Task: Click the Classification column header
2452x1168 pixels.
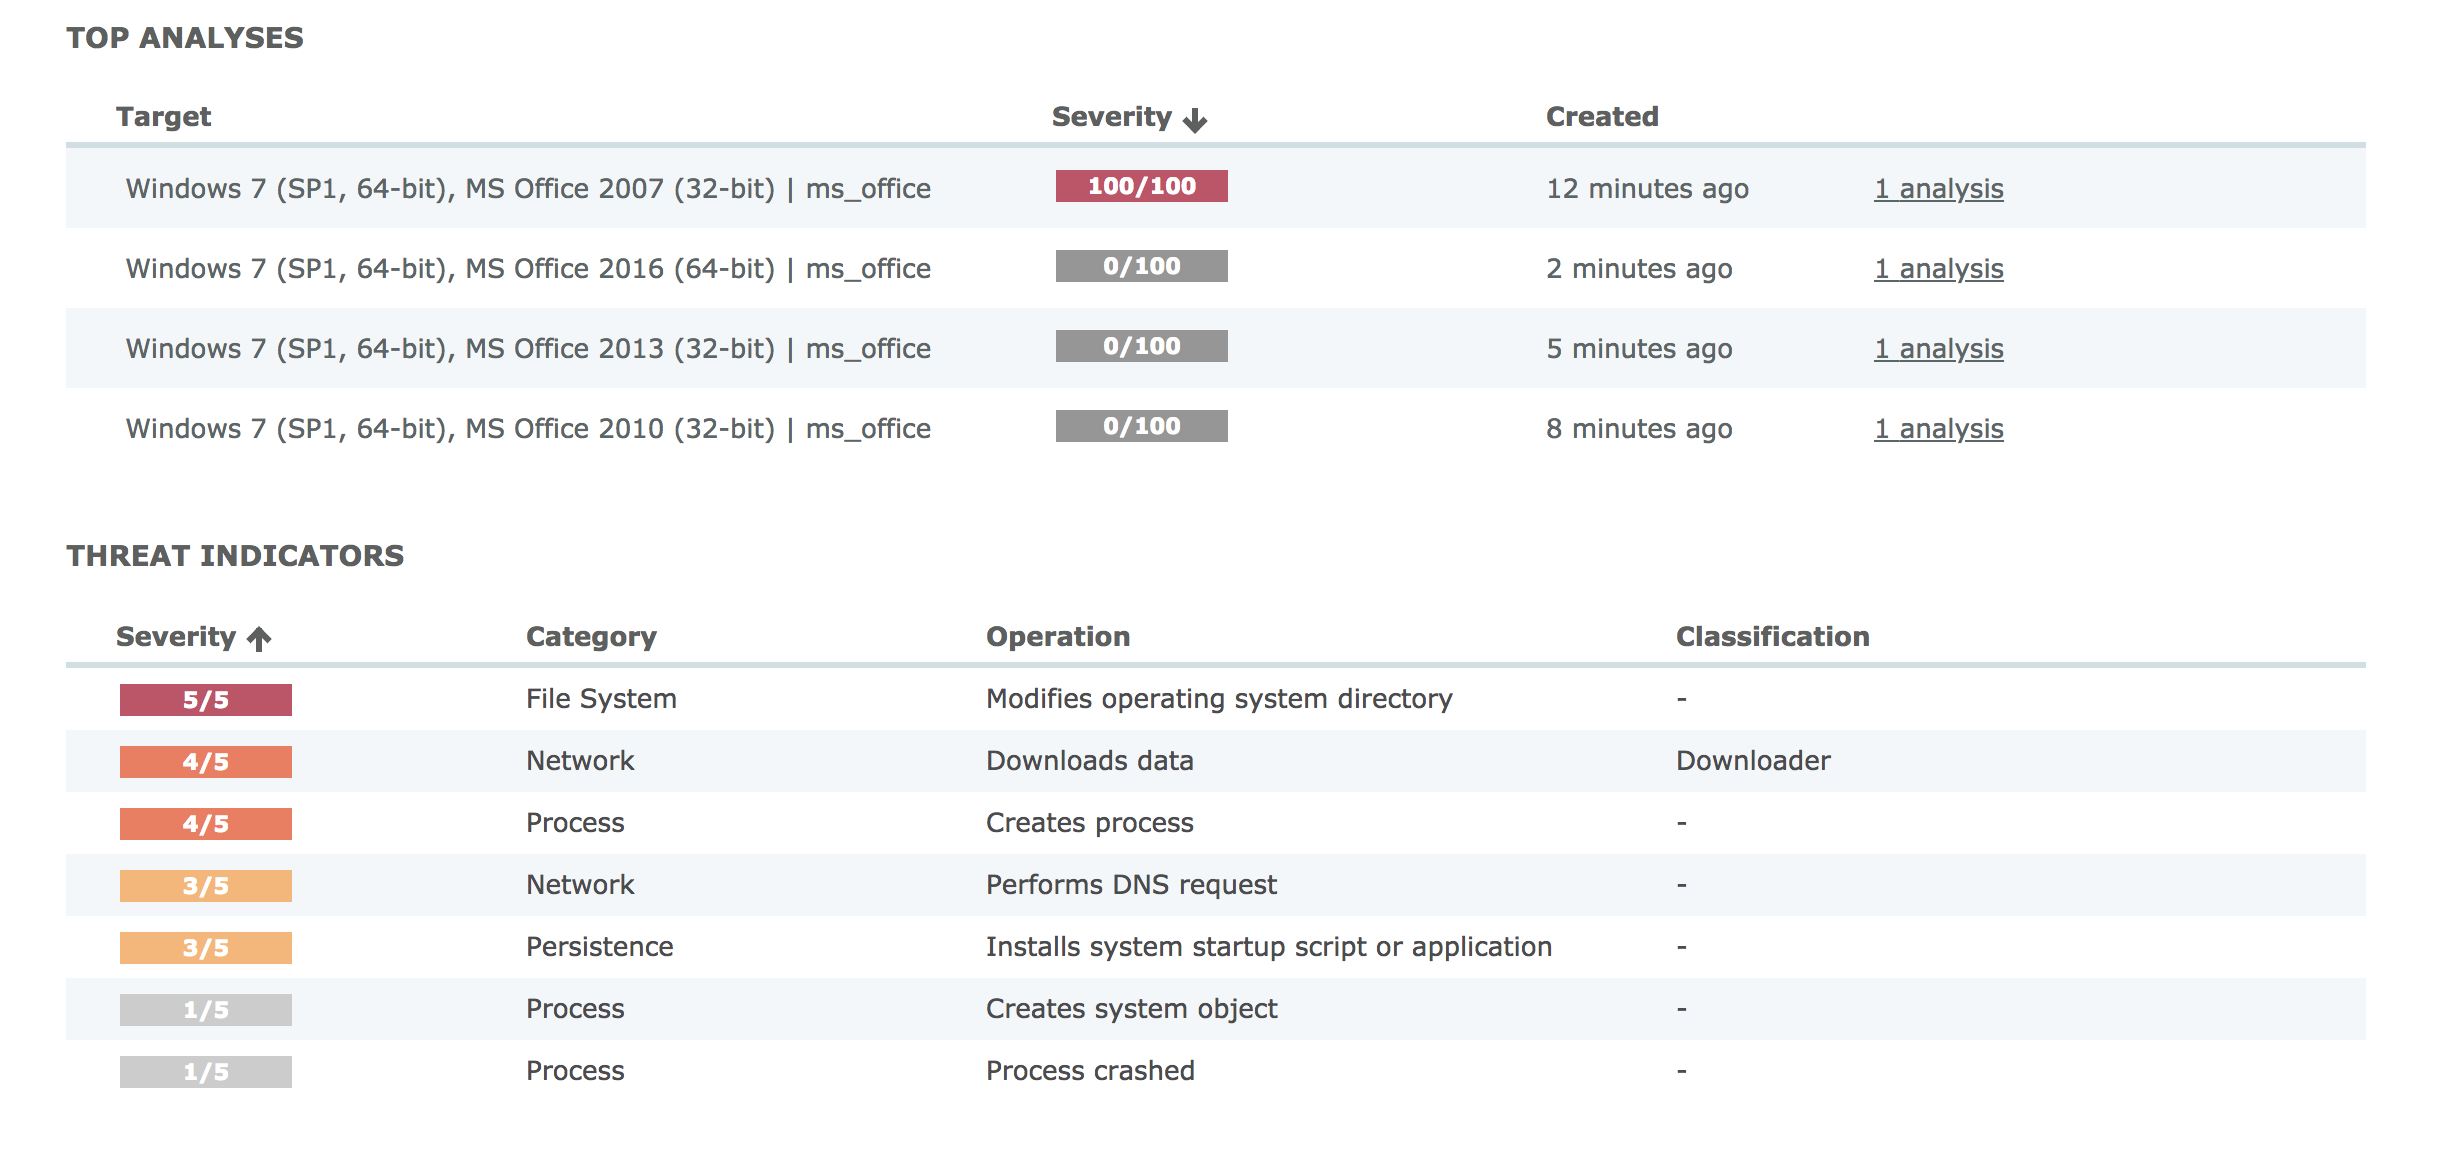Action: [x=1772, y=637]
